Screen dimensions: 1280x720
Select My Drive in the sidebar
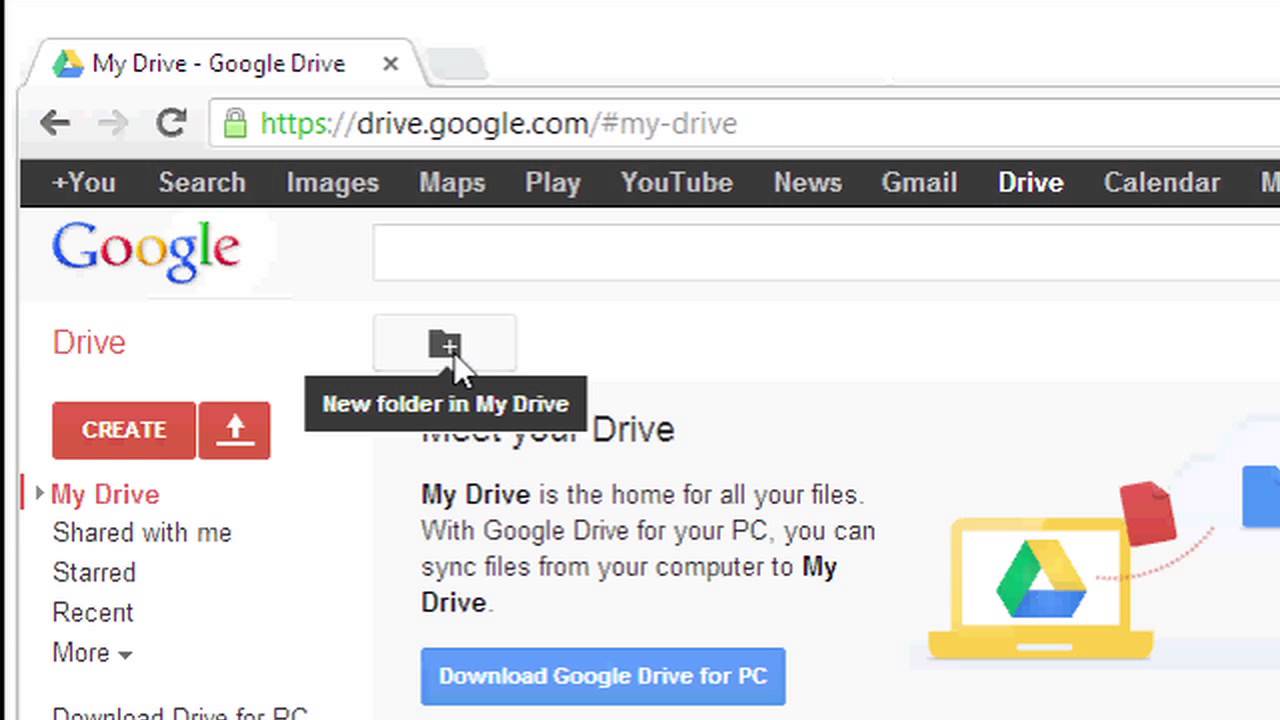pyautogui.click(x=105, y=495)
